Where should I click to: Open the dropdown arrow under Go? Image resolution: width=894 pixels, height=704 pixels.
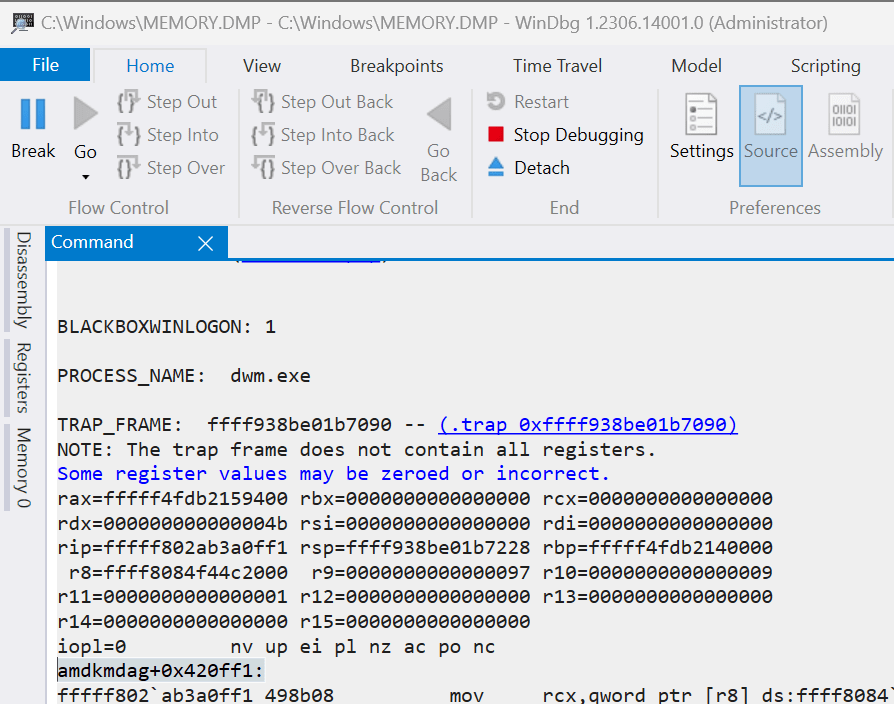[x=86, y=177]
